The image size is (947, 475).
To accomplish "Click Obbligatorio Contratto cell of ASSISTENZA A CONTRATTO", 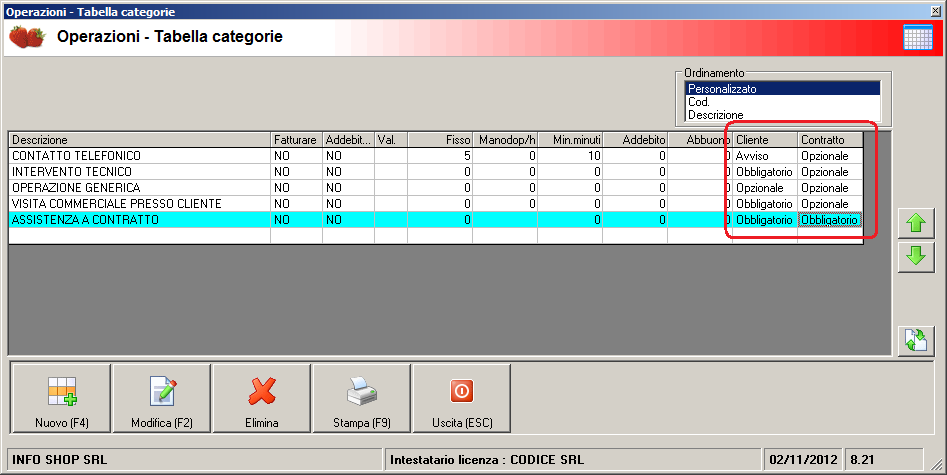I will (x=830, y=220).
